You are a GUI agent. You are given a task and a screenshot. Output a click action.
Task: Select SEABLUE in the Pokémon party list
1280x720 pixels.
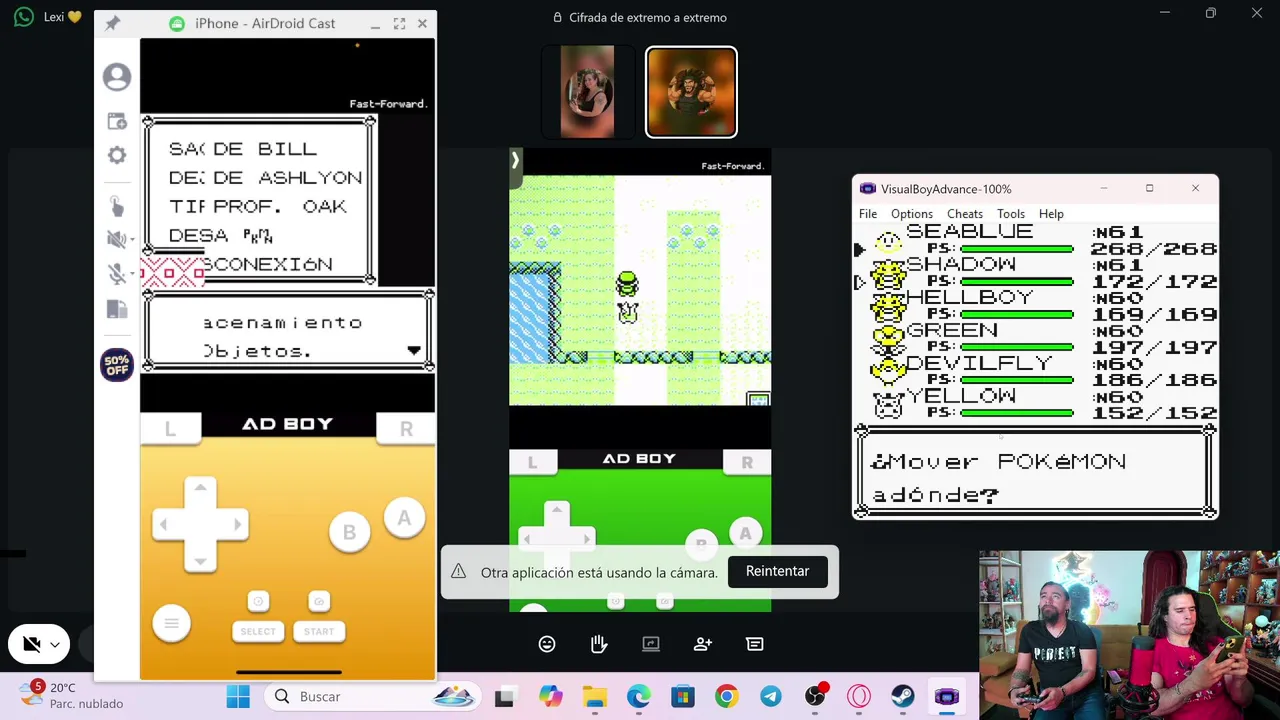[969, 232]
